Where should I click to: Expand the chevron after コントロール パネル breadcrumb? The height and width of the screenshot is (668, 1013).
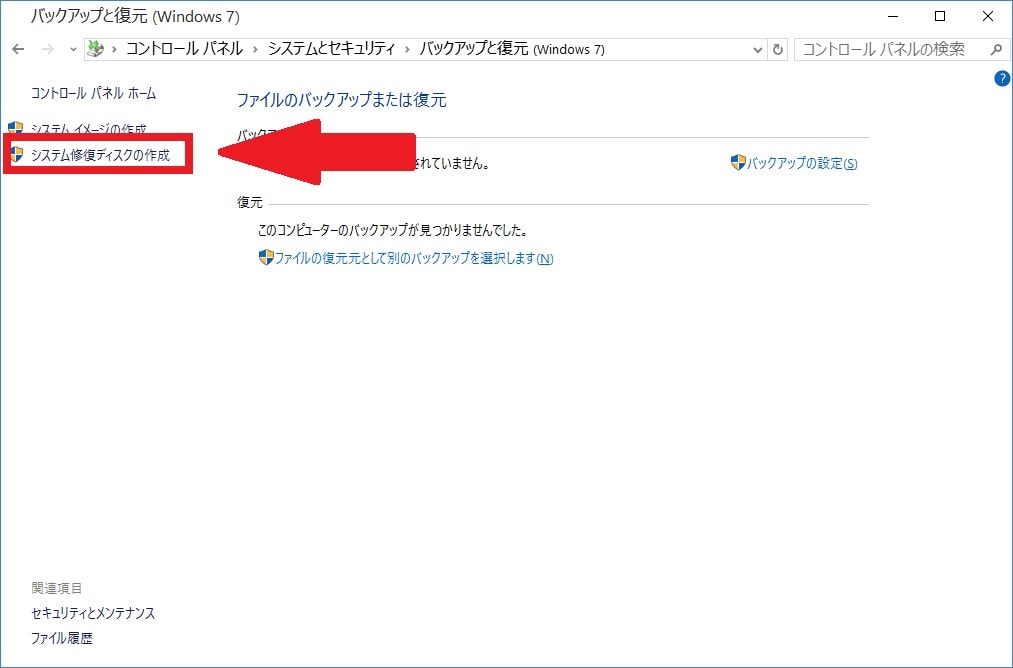click(x=255, y=50)
